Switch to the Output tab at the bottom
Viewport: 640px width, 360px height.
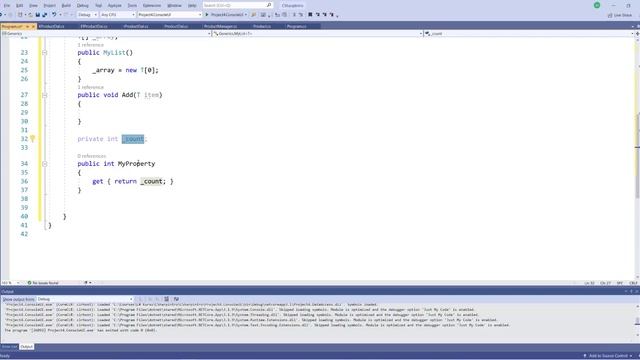(27, 347)
